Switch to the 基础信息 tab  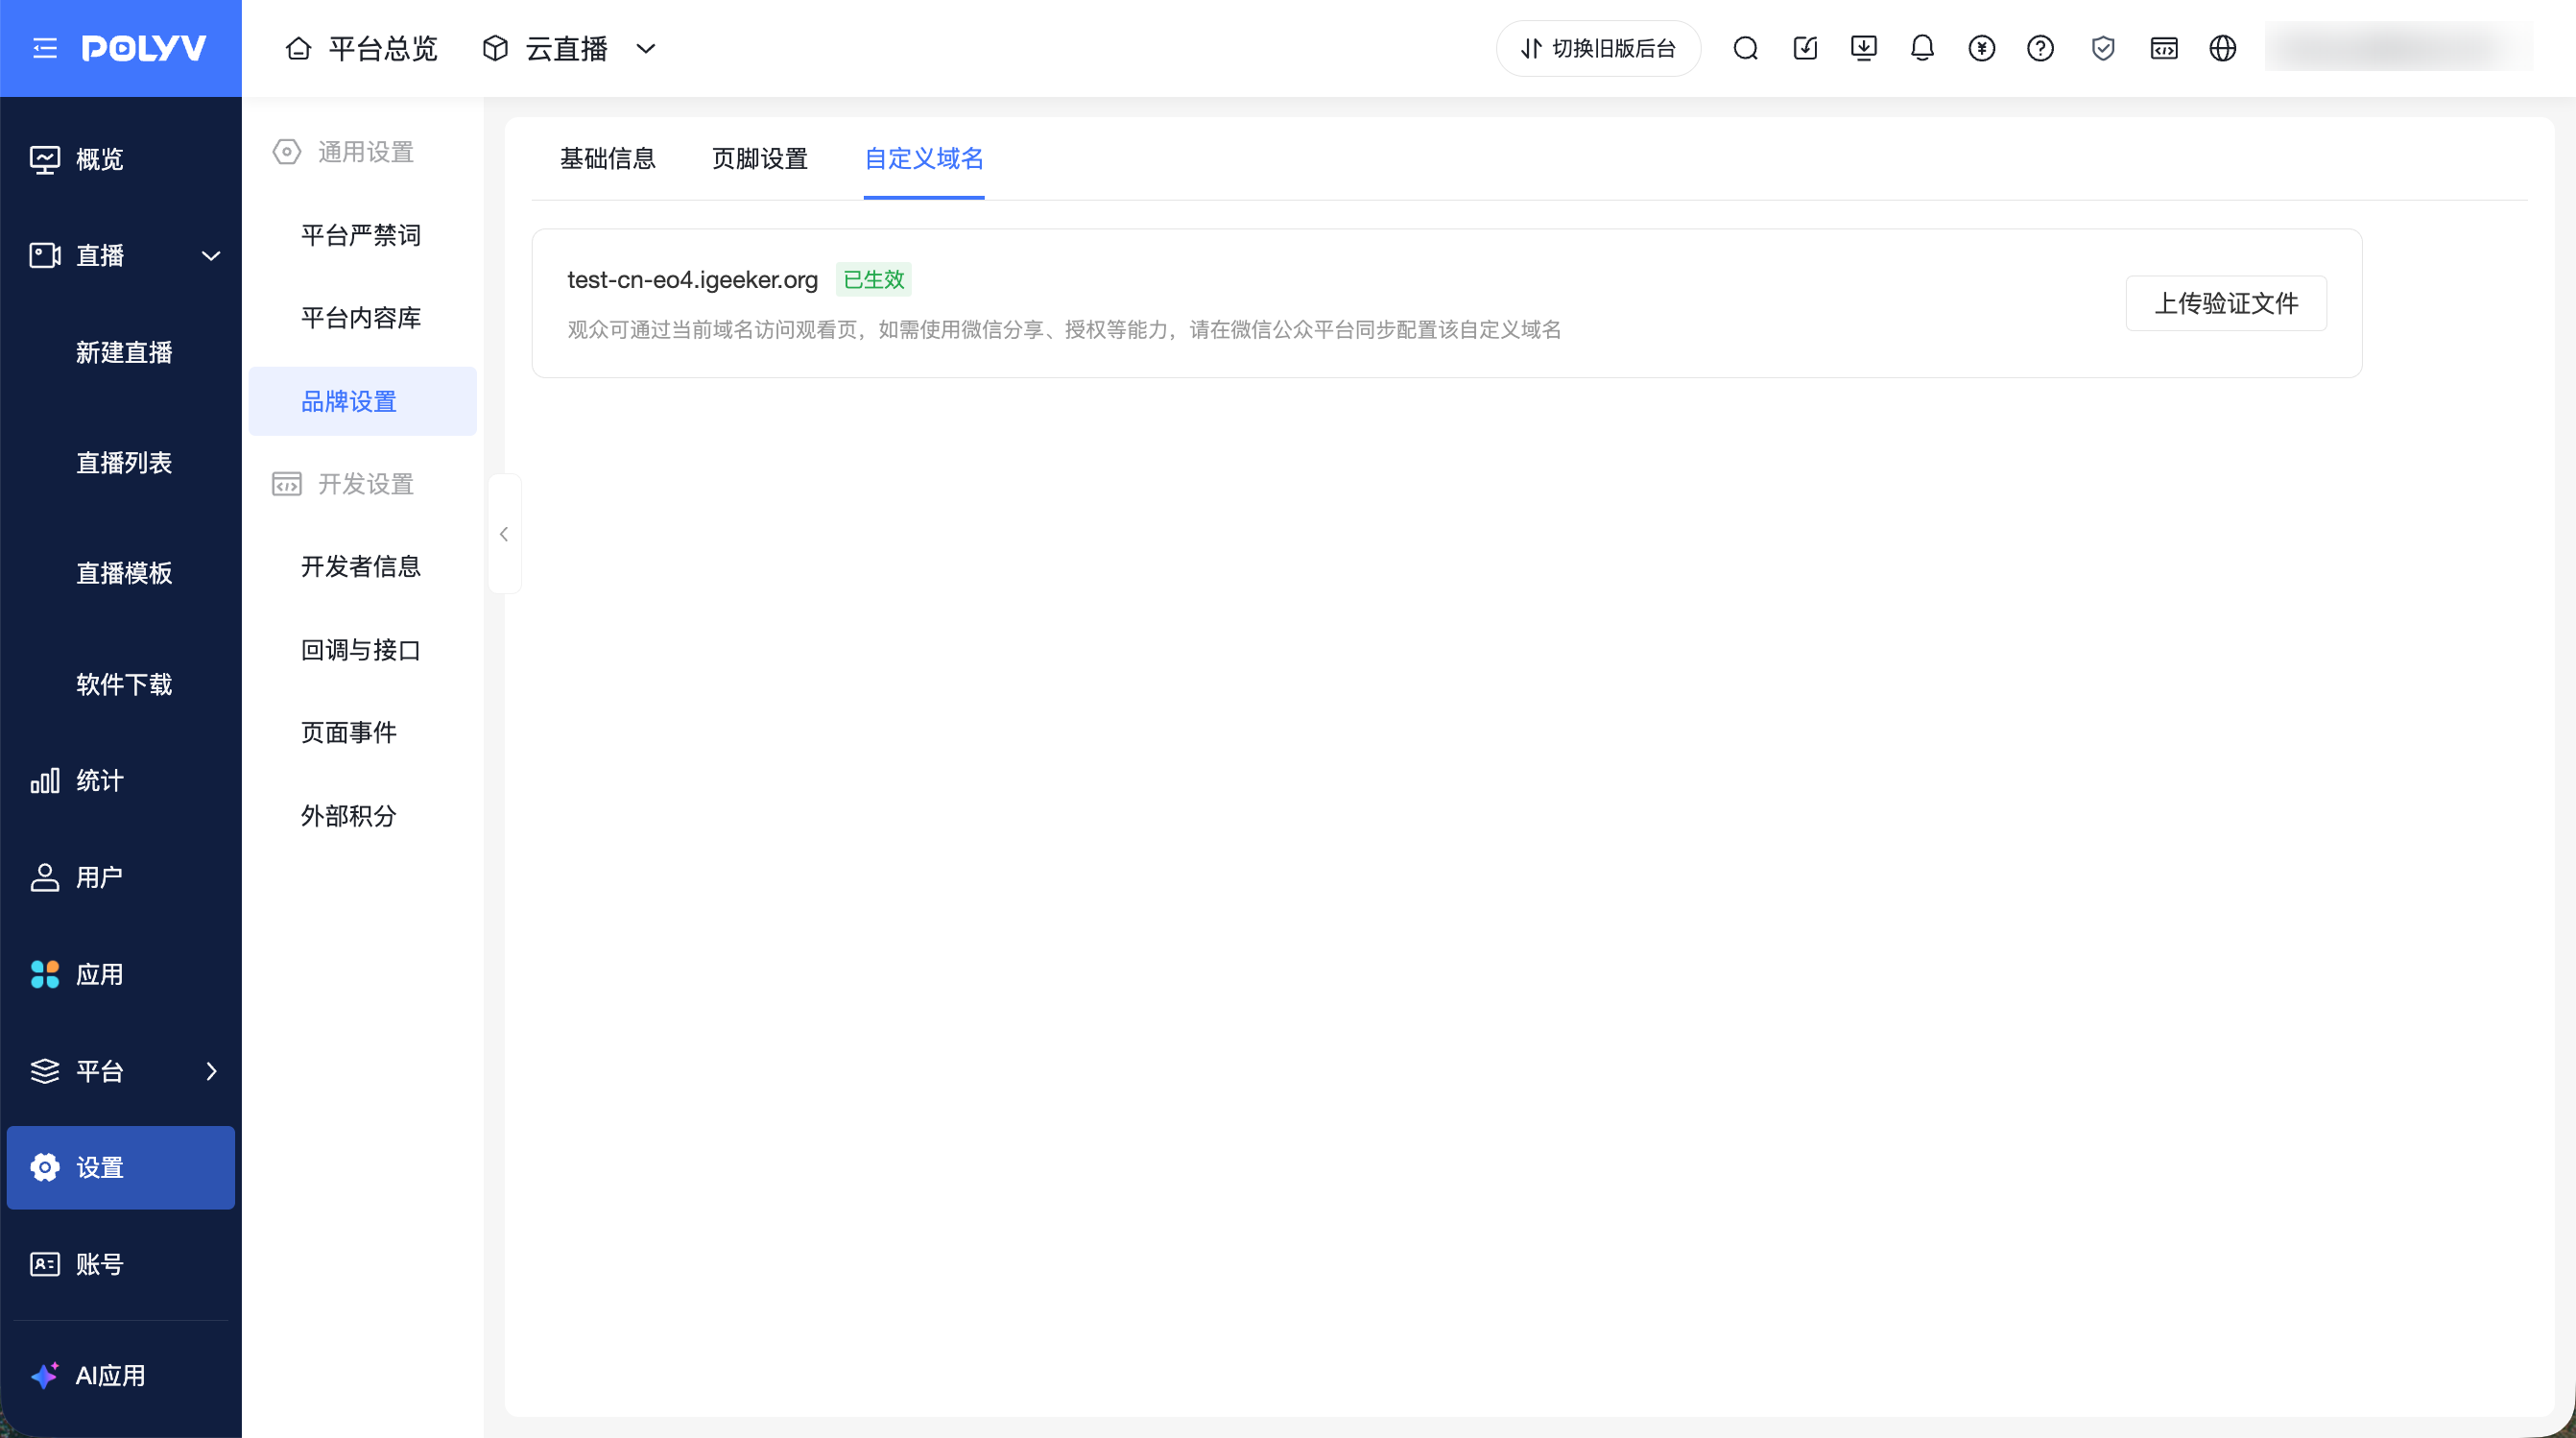(x=608, y=159)
